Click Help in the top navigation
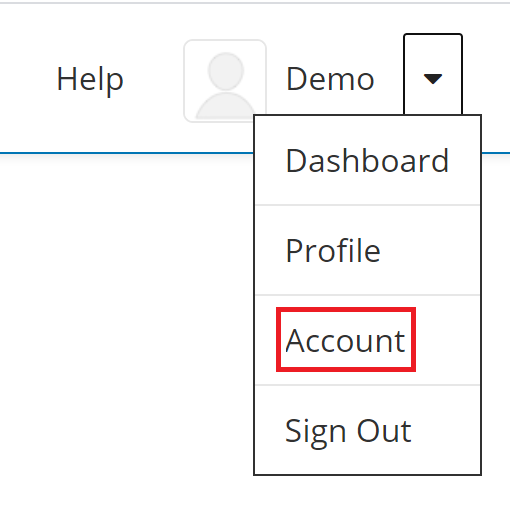This screenshot has width=510, height=507. point(90,79)
